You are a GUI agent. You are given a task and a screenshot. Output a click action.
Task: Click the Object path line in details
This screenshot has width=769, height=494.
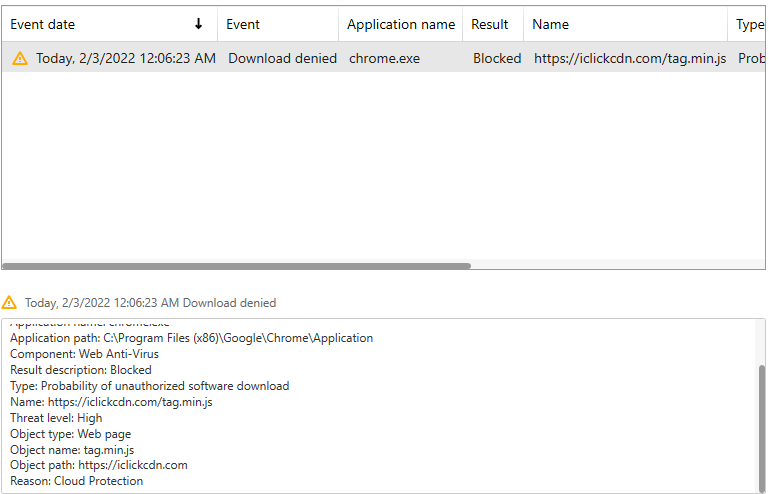pyautogui.click(x=98, y=465)
